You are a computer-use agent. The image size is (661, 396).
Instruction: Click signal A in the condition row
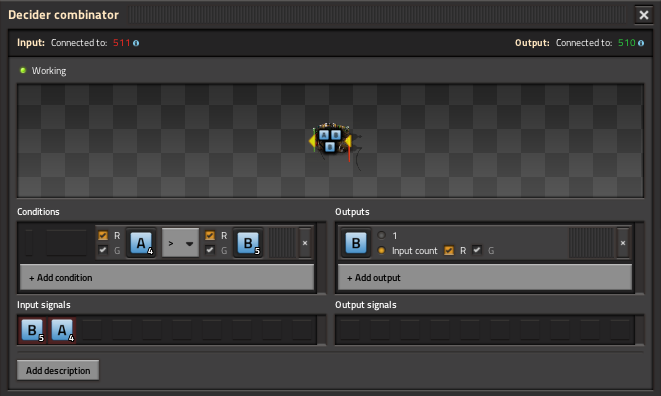(x=141, y=243)
